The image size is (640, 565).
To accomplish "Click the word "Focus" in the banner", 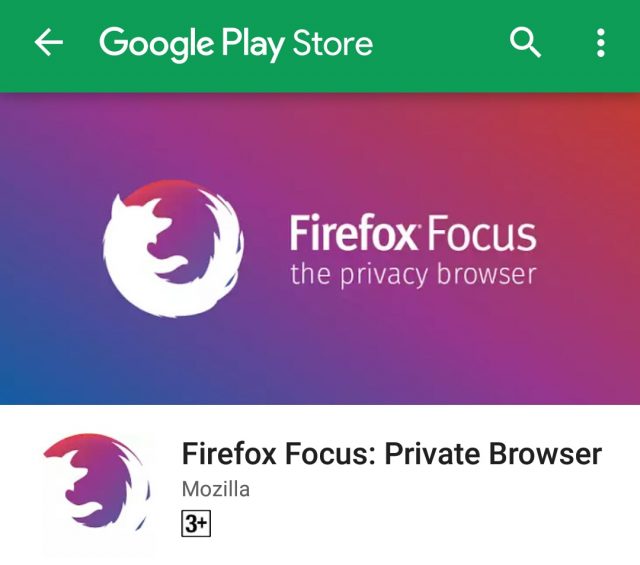I will click(x=481, y=234).
